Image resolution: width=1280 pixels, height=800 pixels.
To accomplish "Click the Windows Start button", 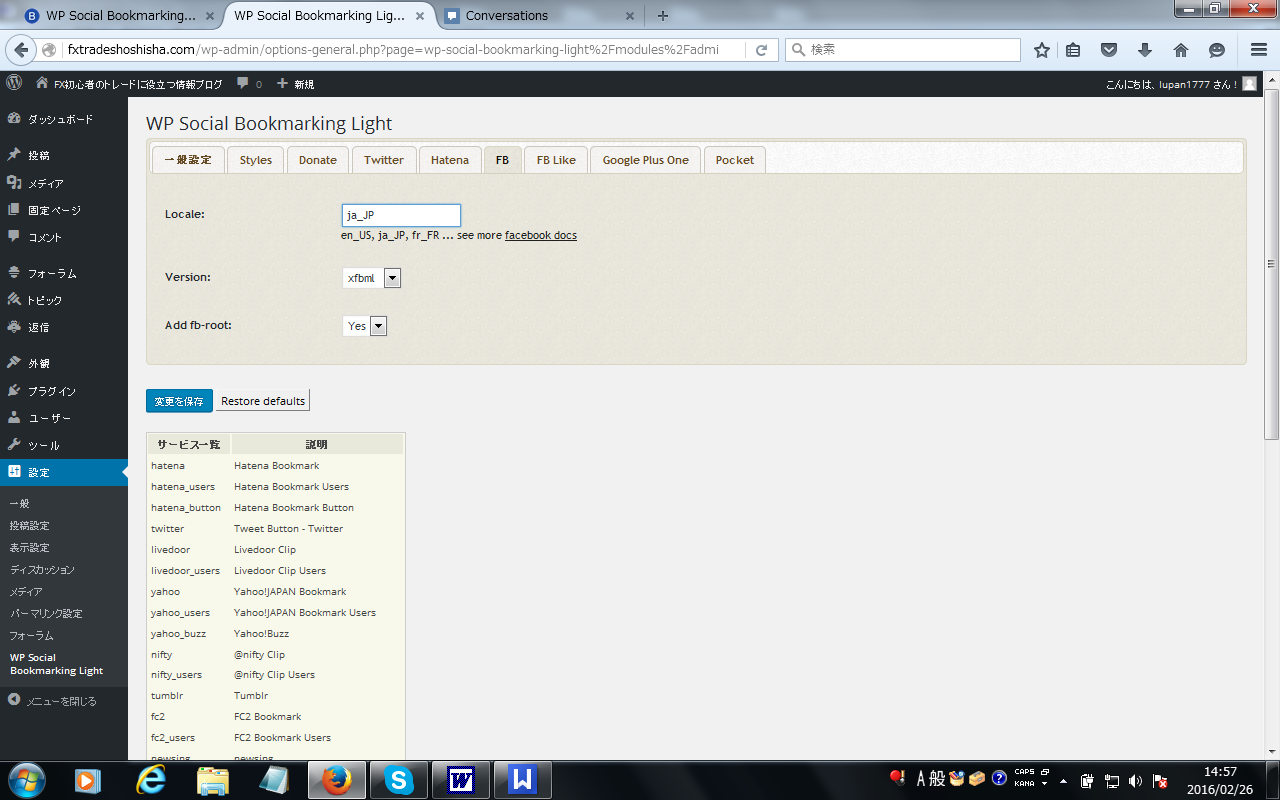I will pyautogui.click(x=25, y=780).
